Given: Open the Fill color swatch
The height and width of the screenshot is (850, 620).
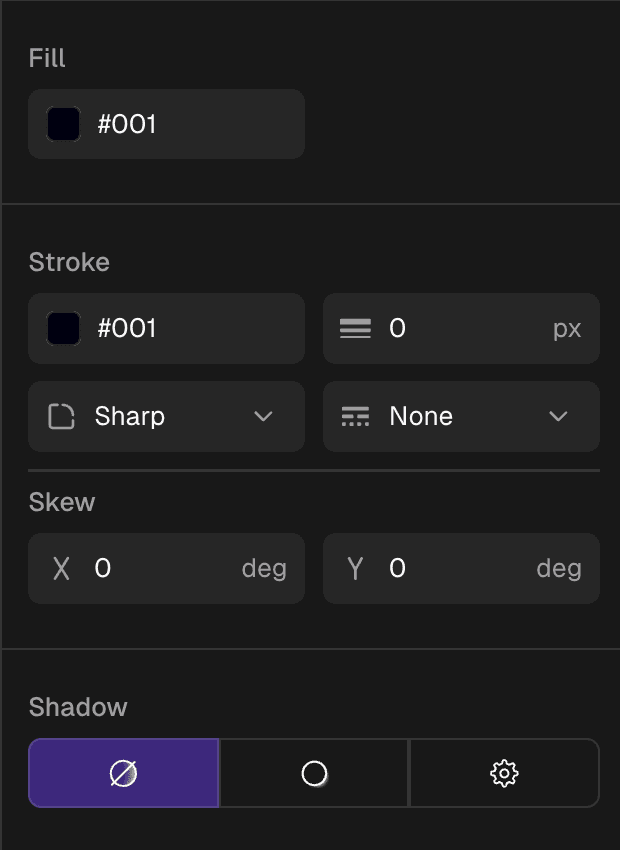Looking at the screenshot, I should click(x=63, y=124).
